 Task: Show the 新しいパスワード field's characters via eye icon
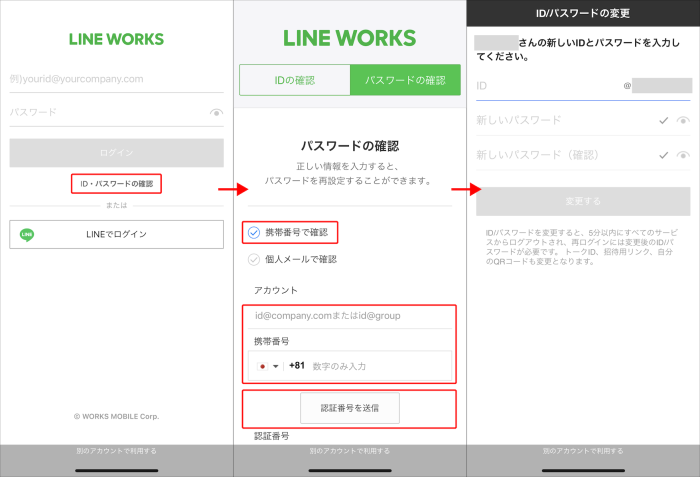point(683,120)
